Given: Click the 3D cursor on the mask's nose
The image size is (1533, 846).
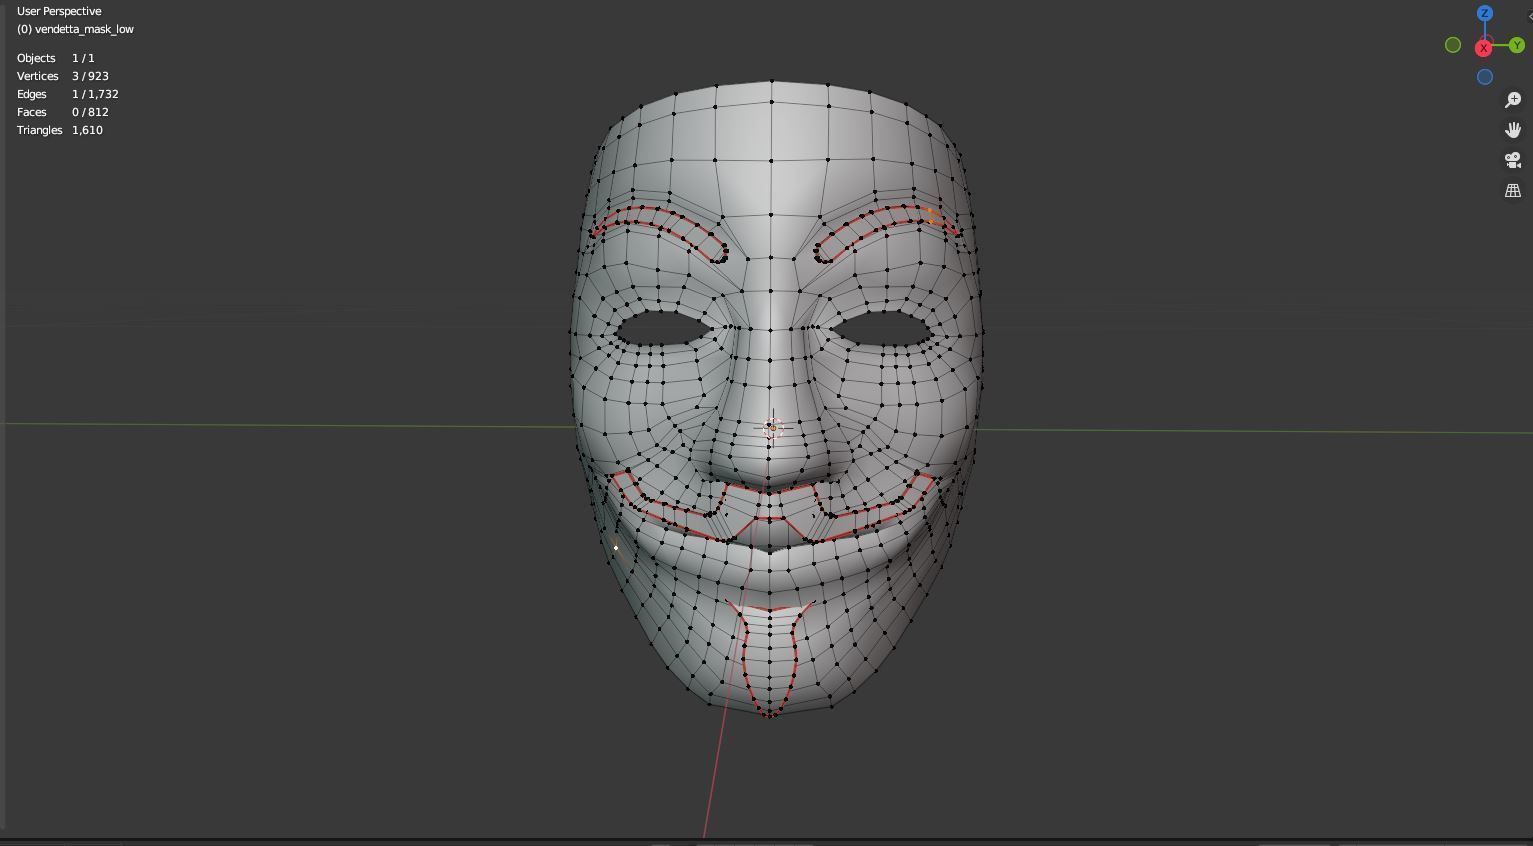Looking at the screenshot, I should pyautogui.click(x=772, y=428).
